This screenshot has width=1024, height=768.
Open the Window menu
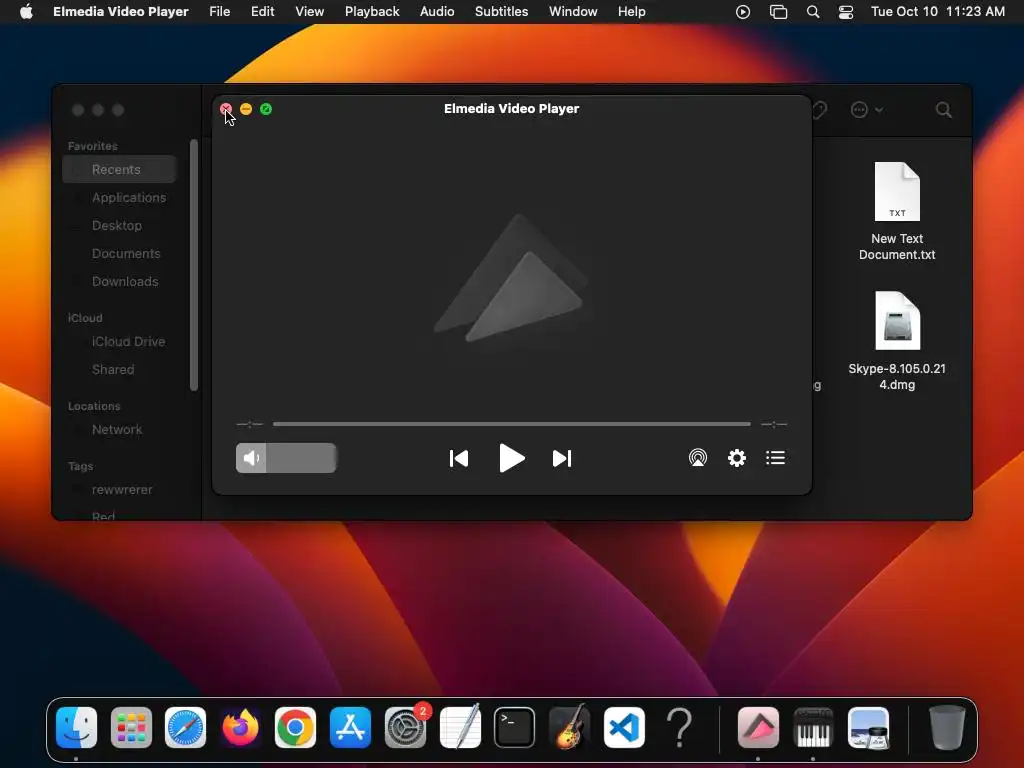coord(573,12)
